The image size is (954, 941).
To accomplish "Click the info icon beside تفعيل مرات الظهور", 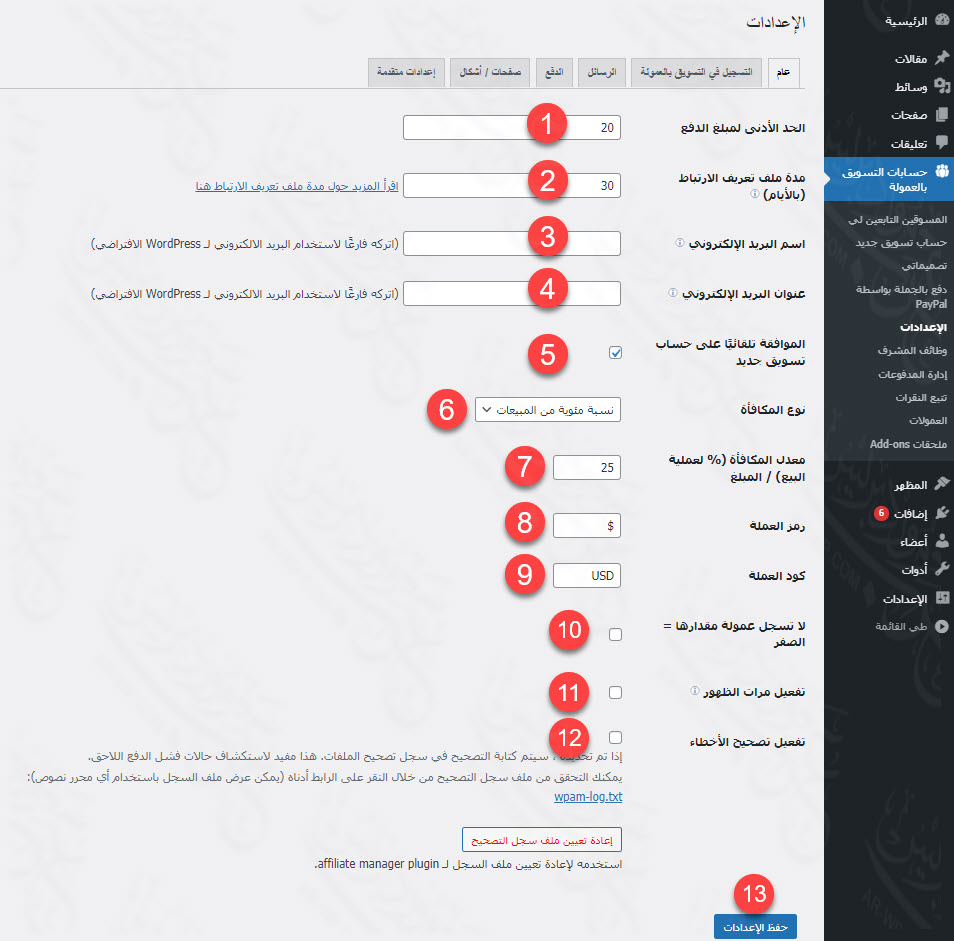I will [x=695, y=690].
